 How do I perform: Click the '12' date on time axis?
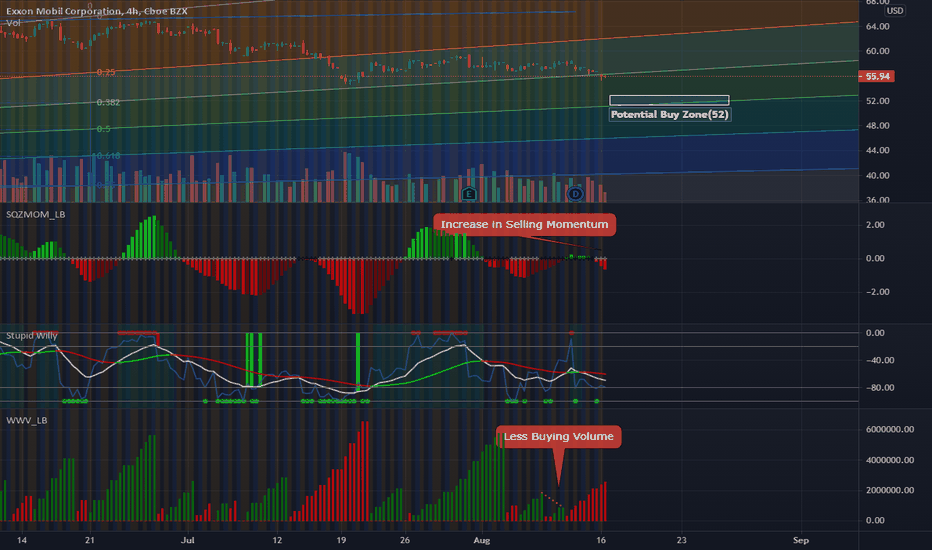277,540
